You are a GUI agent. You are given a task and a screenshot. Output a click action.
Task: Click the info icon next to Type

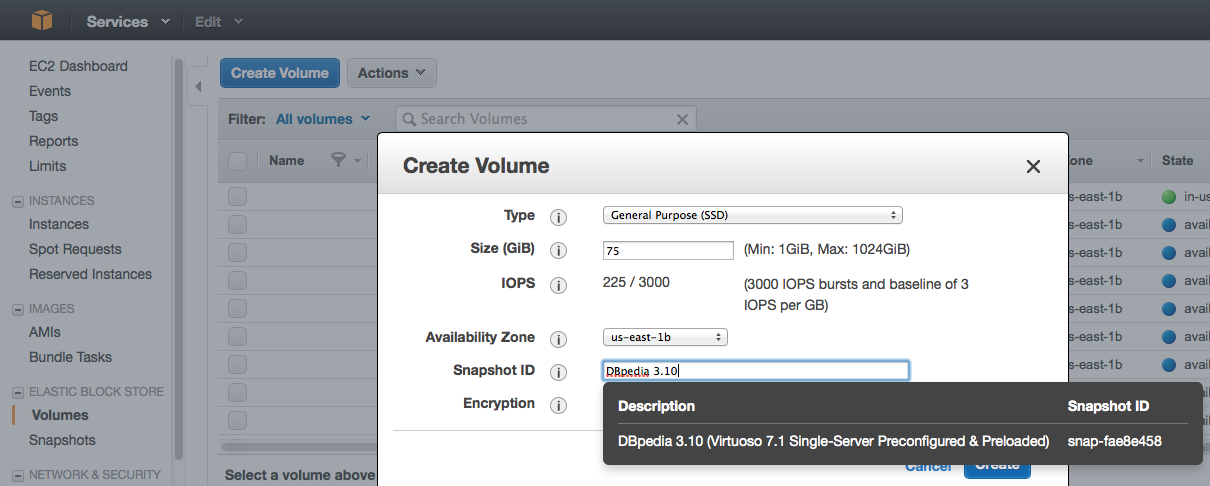click(559, 216)
